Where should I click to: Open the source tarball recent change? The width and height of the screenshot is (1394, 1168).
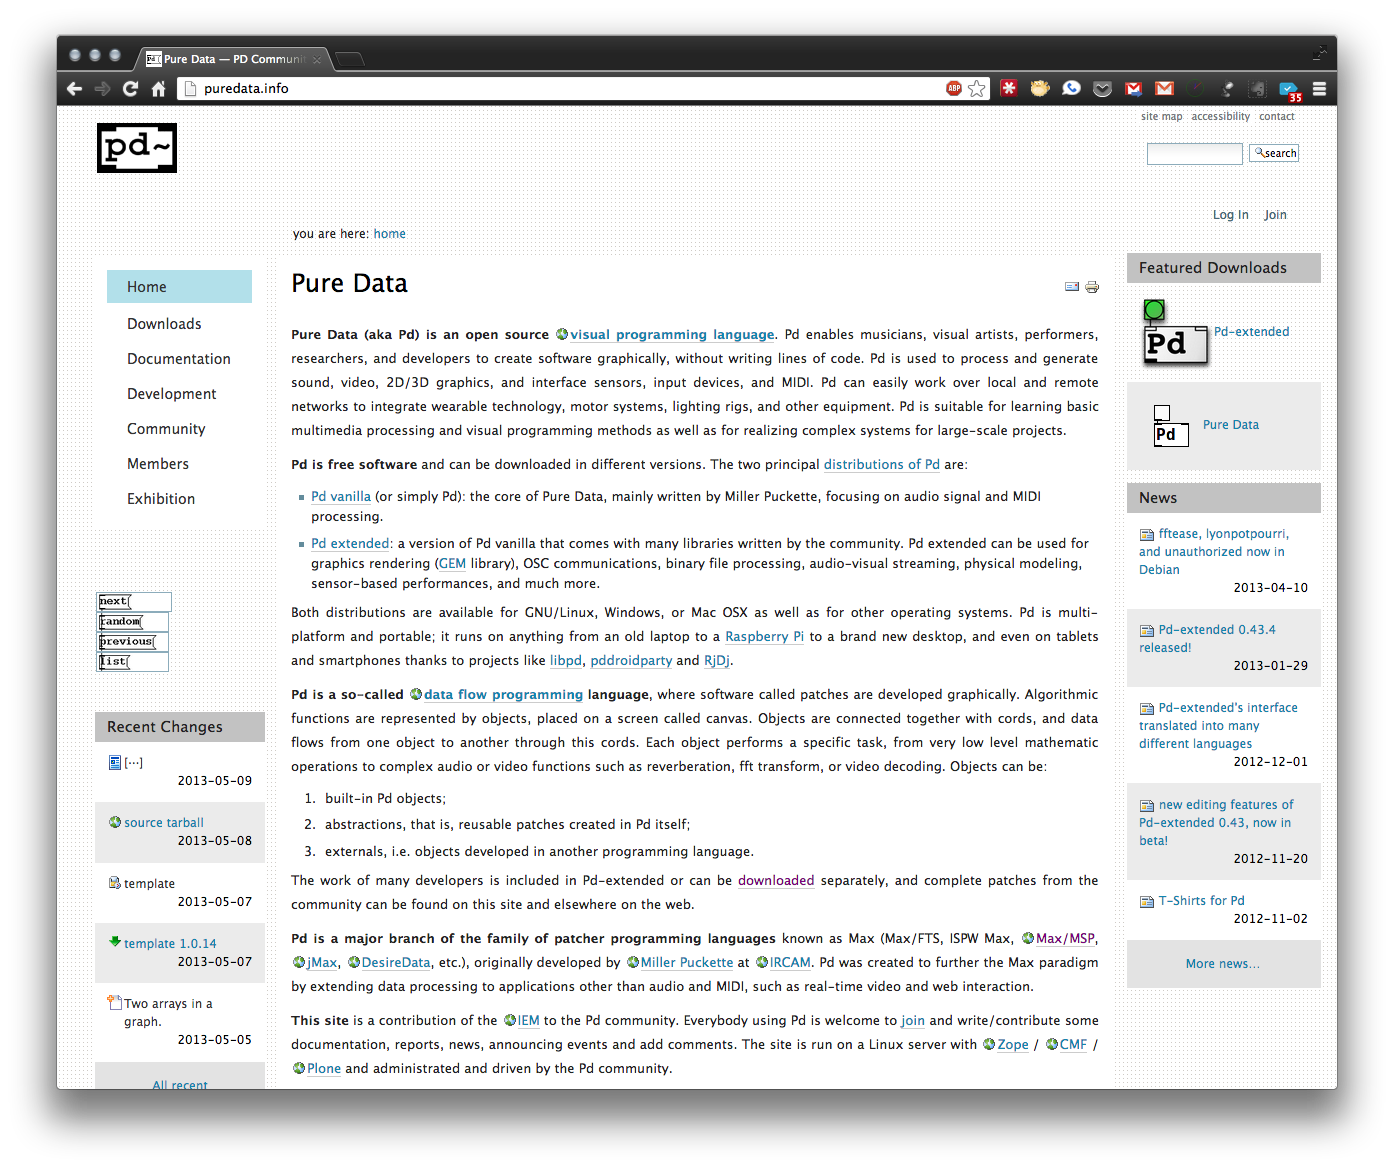click(x=164, y=822)
